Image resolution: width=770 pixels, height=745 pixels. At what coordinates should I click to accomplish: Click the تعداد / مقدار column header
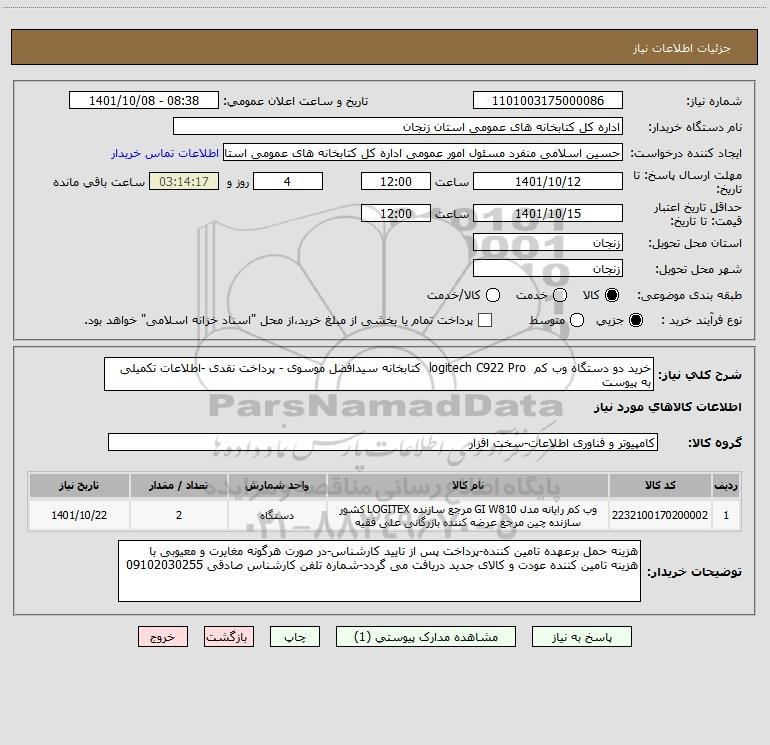point(179,485)
